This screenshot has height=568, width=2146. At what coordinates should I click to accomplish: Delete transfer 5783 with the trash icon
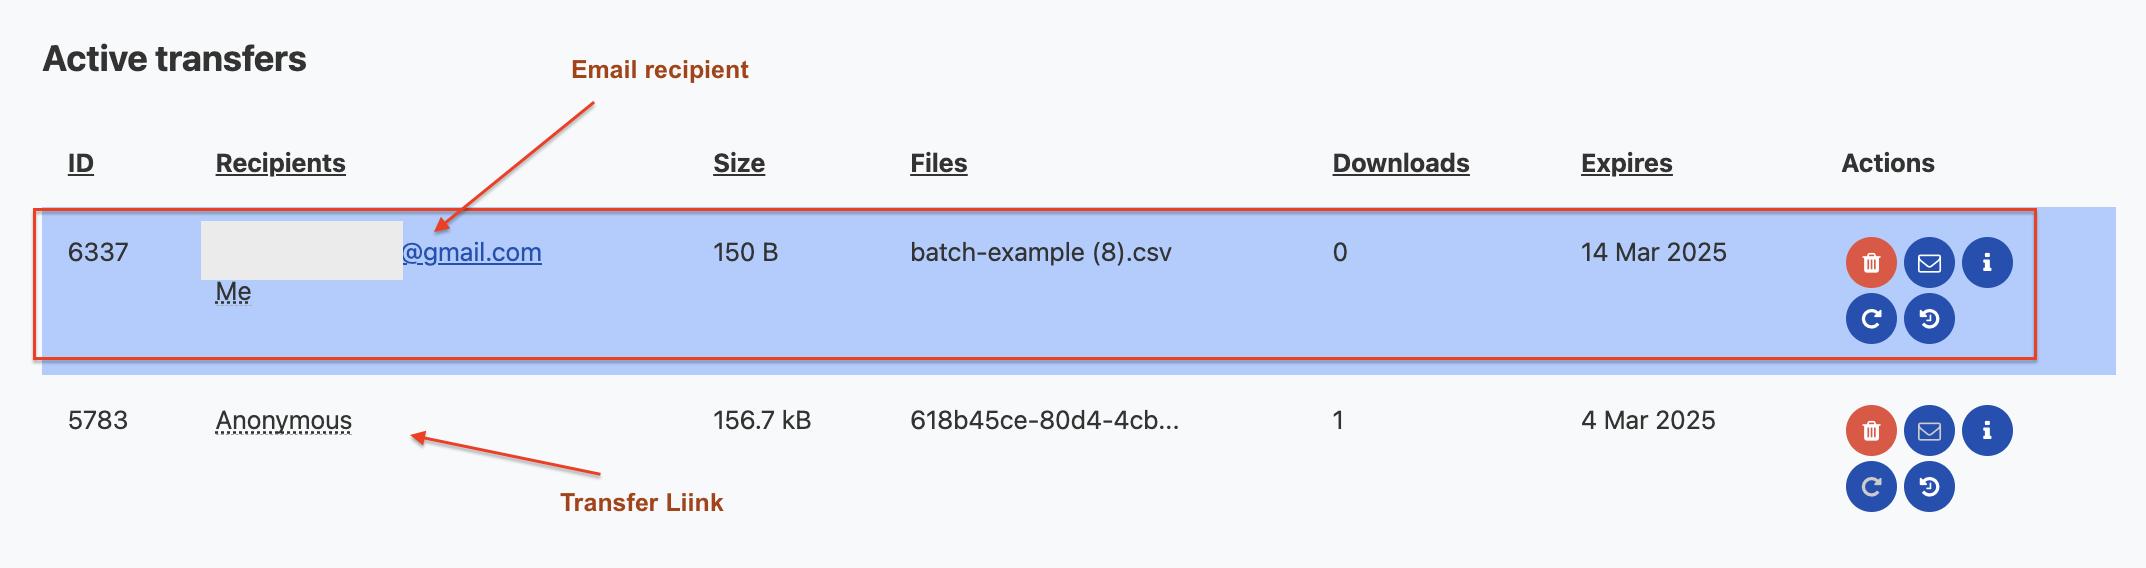point(1871,431)
